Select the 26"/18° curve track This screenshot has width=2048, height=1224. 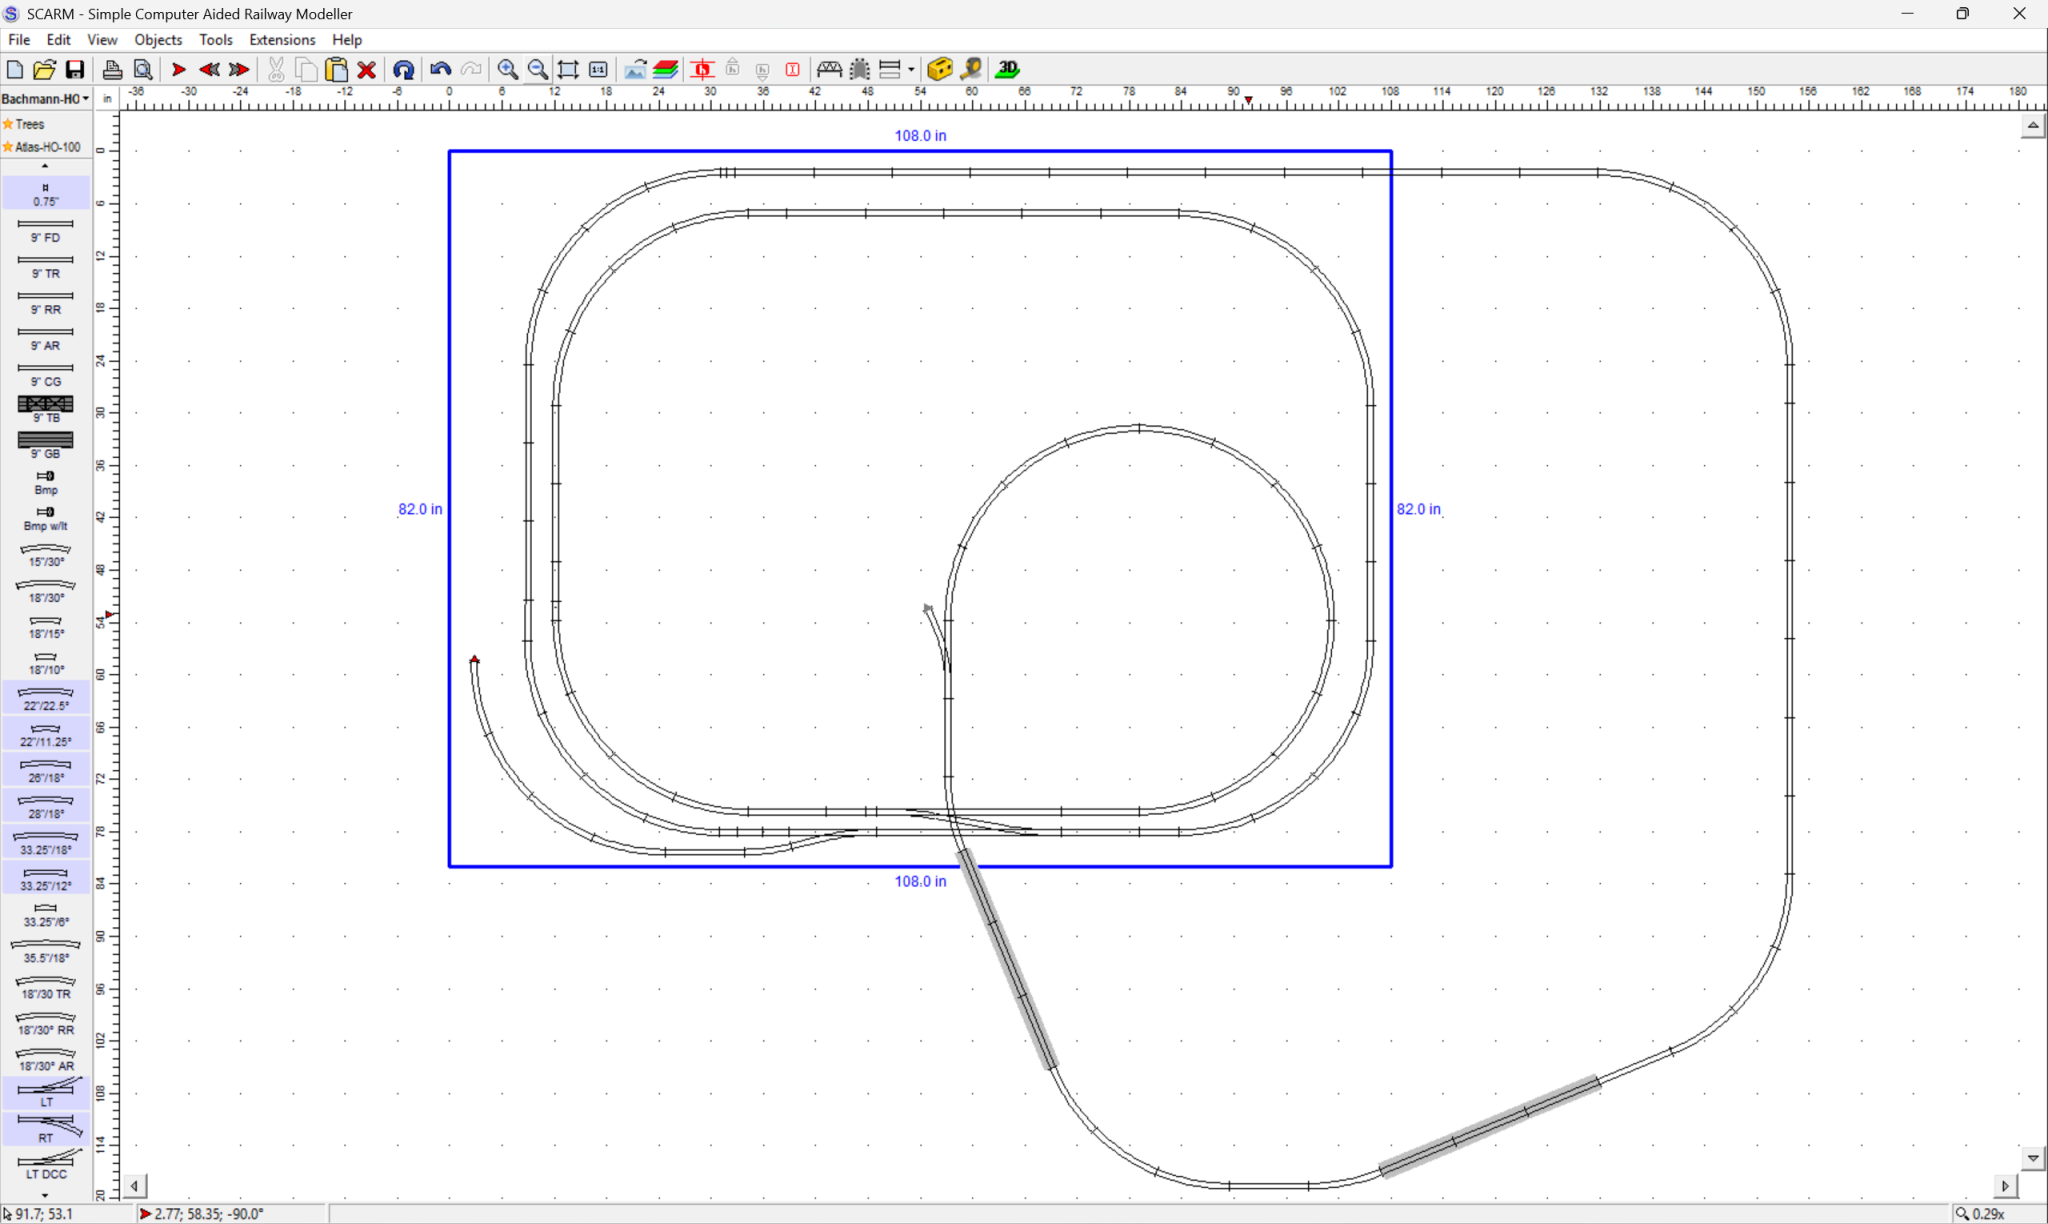coord(45,770)
